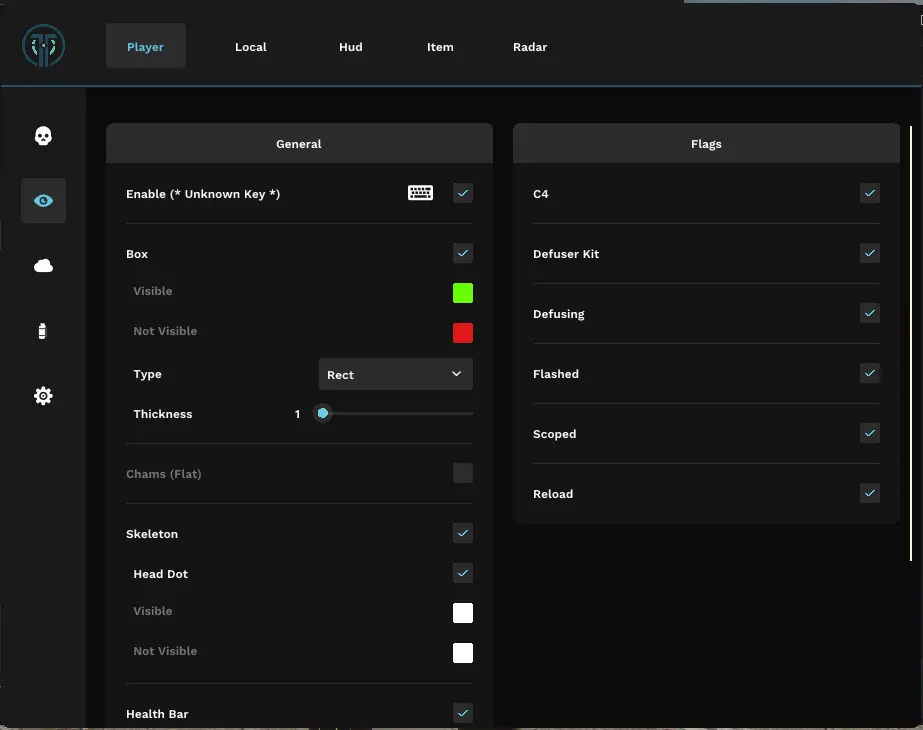Viewport: 923px width, 730px height.
Task: Open the skull sidebar section
Action: click(x=43, y=136)
